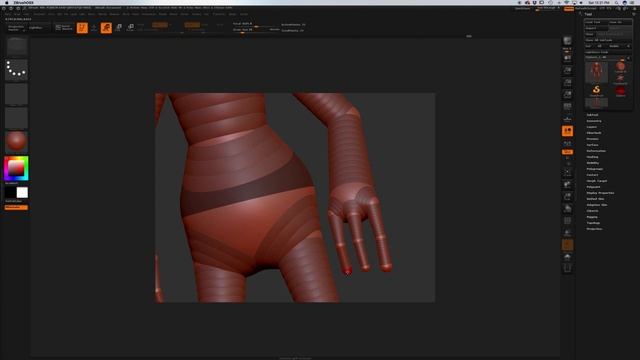The image size is (640, 360).
Task: Open the Material menu
Action: tap(115, 14)
